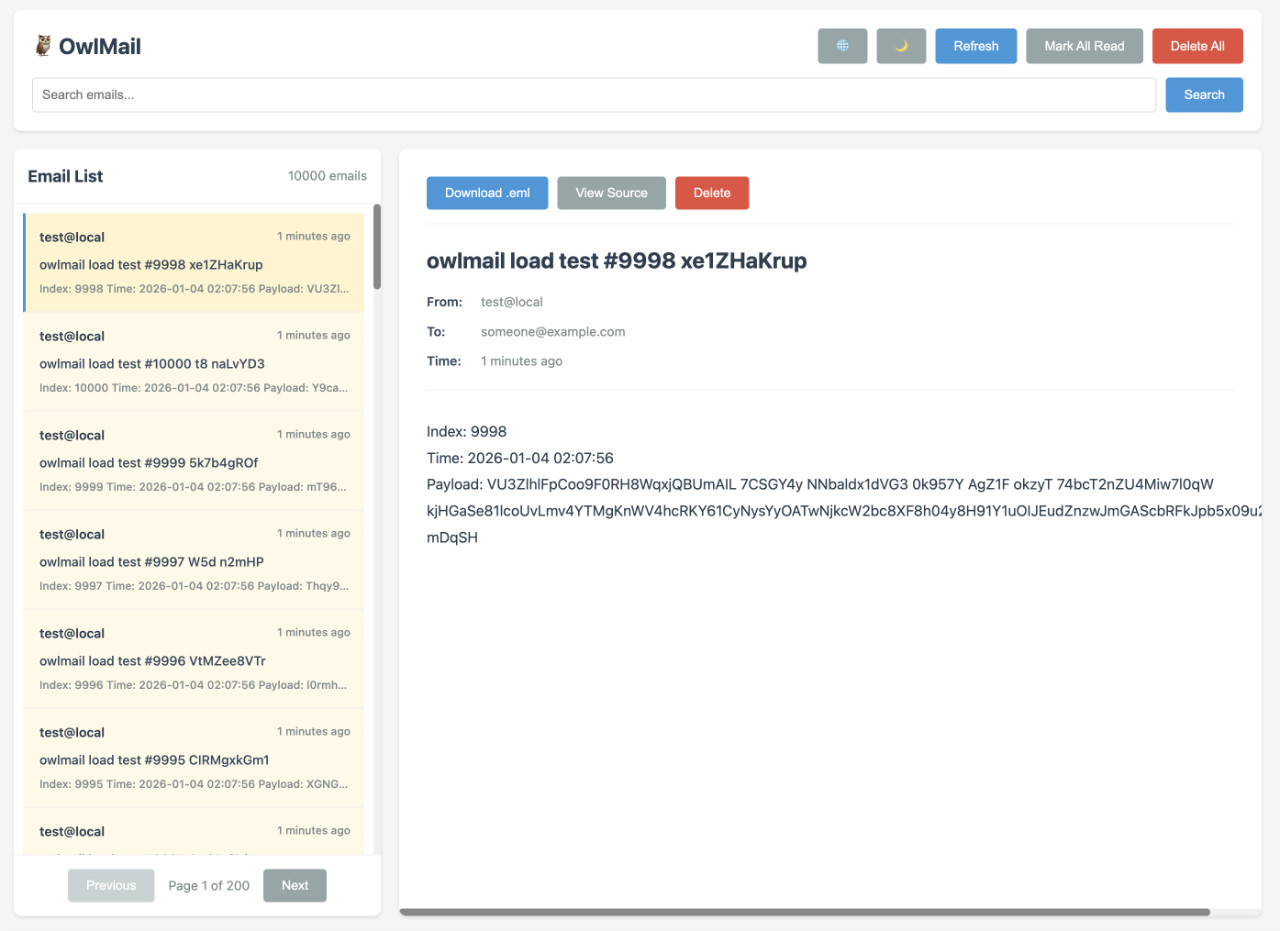Viewport: 1280px width, 931px height.
Task: Open email load test #9997 W5d n2mHP
Action: [194, 560]
